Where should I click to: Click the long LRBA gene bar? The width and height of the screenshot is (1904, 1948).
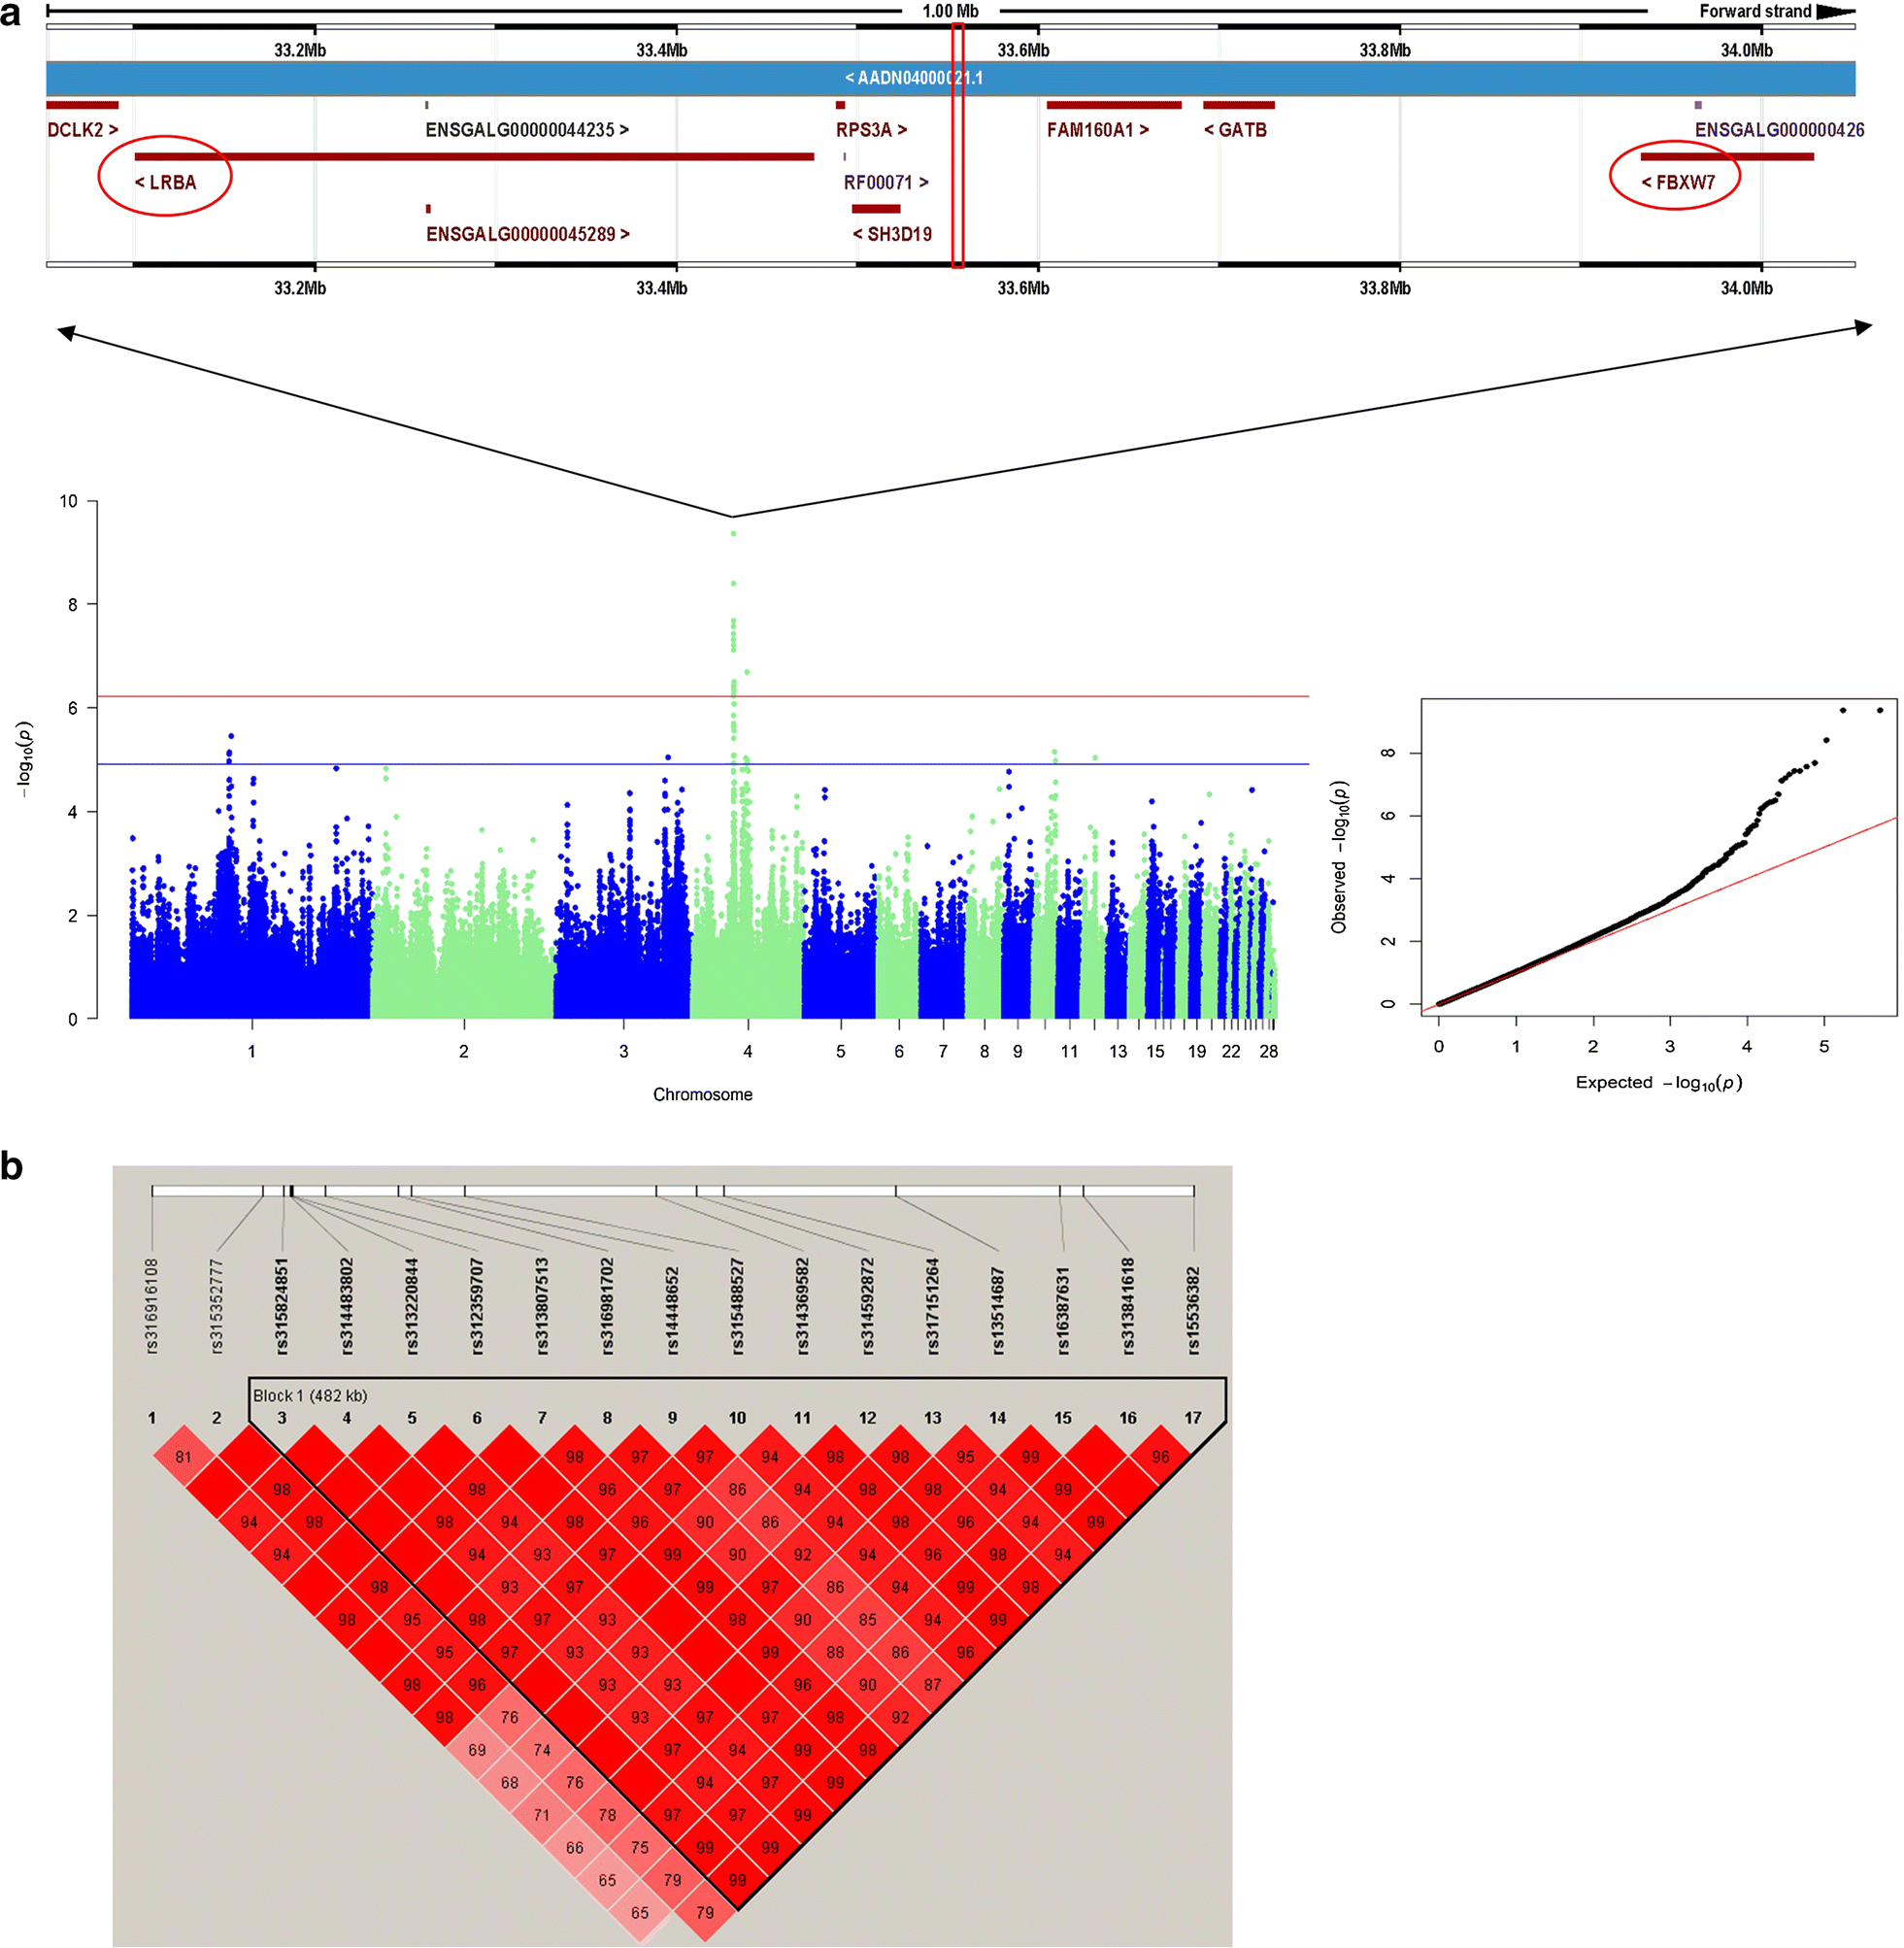coord(474,157)
